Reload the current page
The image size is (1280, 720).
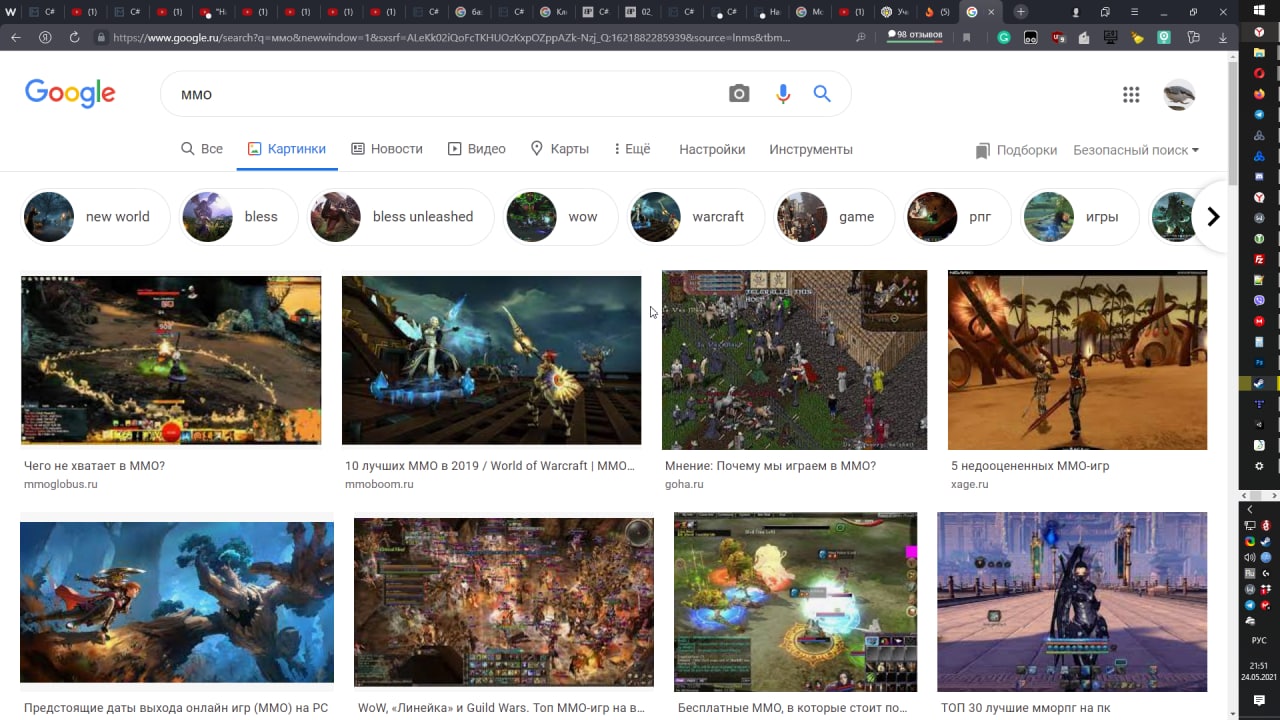click(74, 37)
